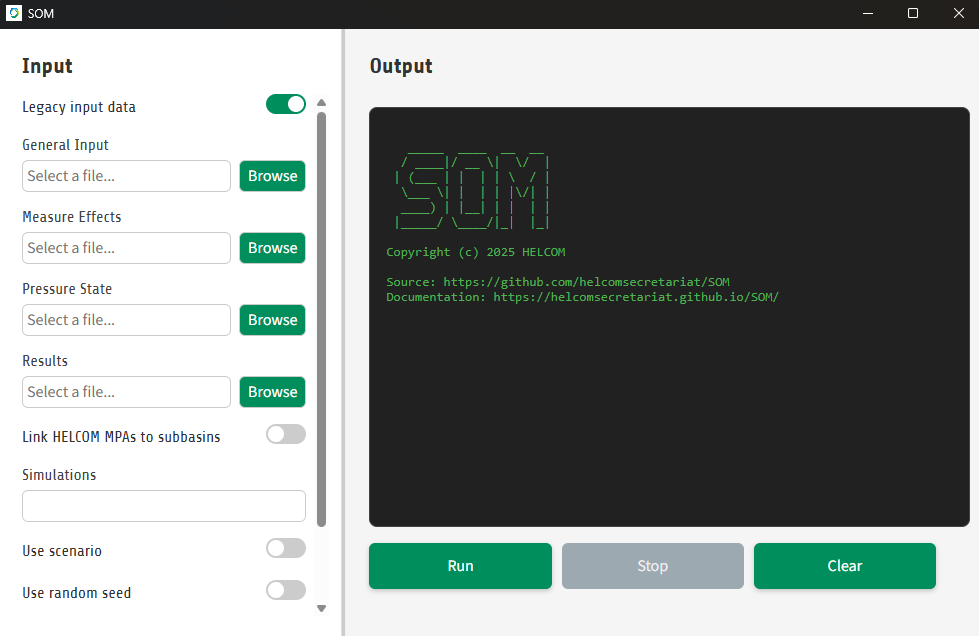This screenshot has width=979, height=636.
Task: Turn on the Use scenario switch
Action: tap(286, 548)
